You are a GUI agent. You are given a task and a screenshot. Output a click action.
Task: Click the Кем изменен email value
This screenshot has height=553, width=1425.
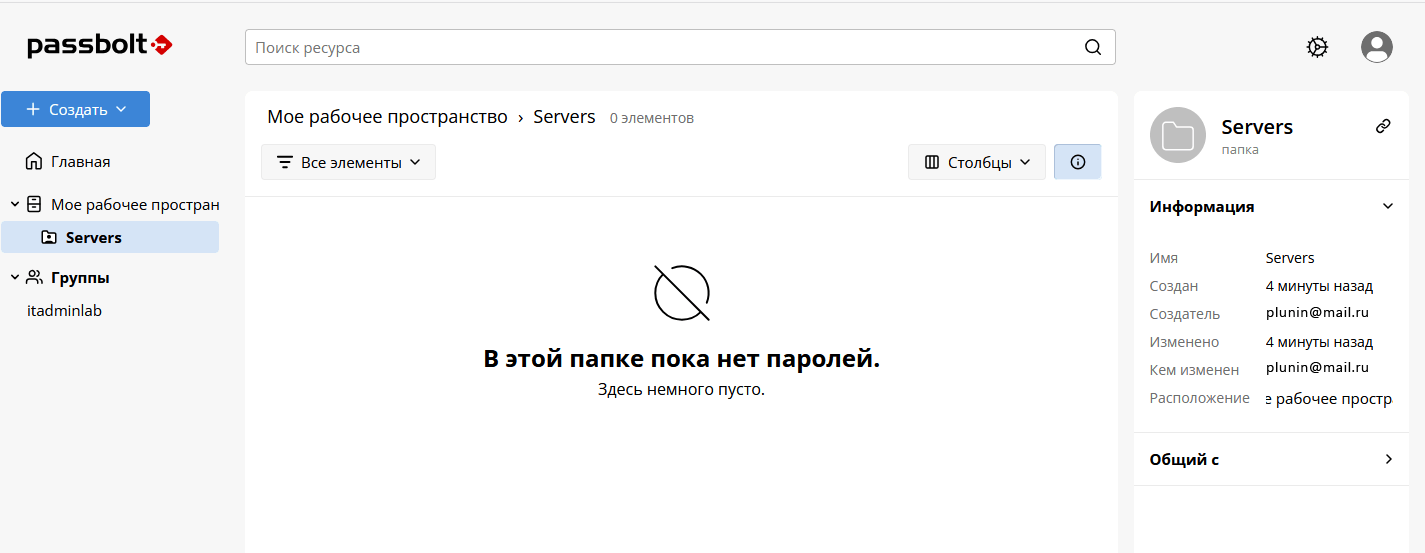(x=1317, y=368)
